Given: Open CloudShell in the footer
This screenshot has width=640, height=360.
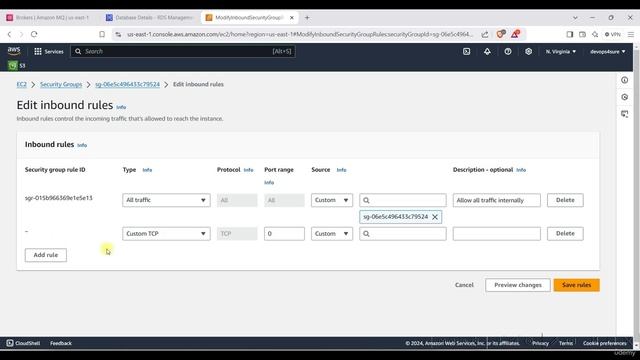Looking at the screenshot, I should [x=23, y=343].
